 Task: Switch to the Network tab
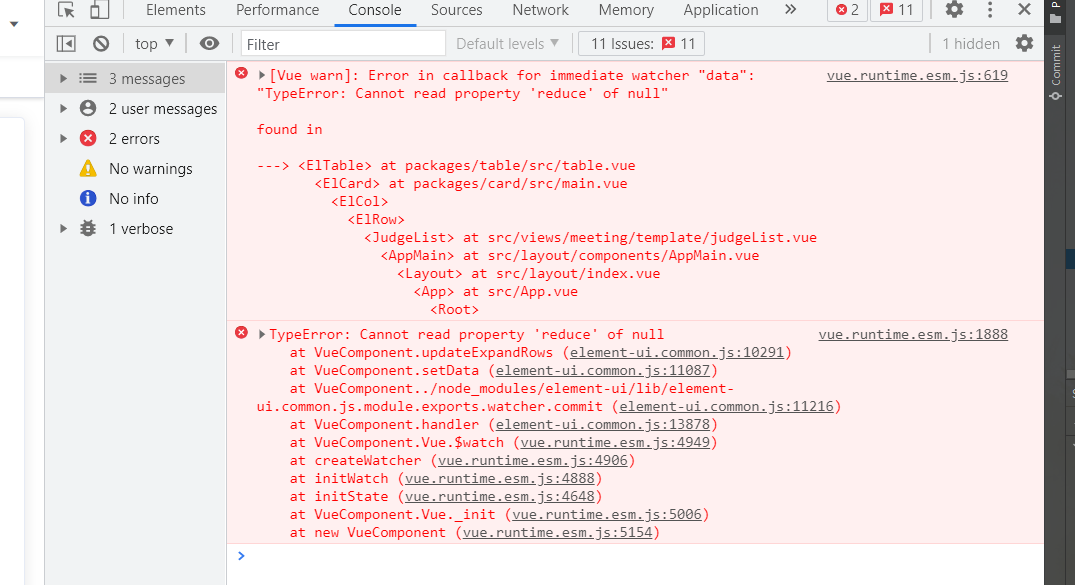(539, 10)
